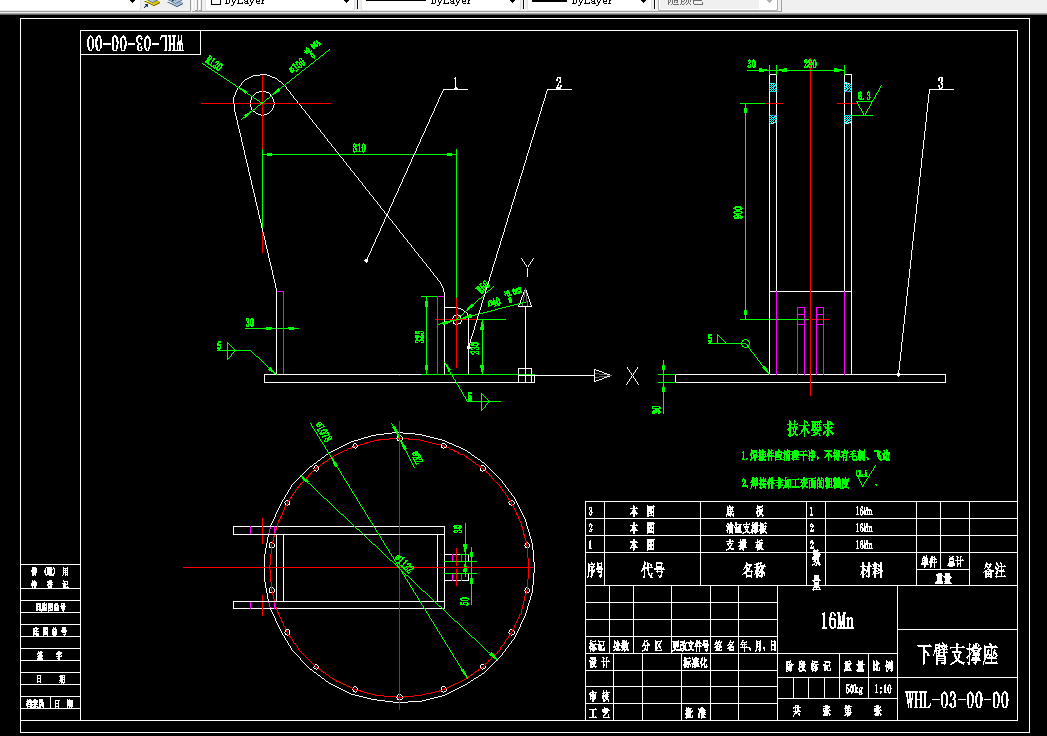The height and width of the screenshot is (736, 1047).
Task: Click the 阶段标记 label
Action: point(808,666)
